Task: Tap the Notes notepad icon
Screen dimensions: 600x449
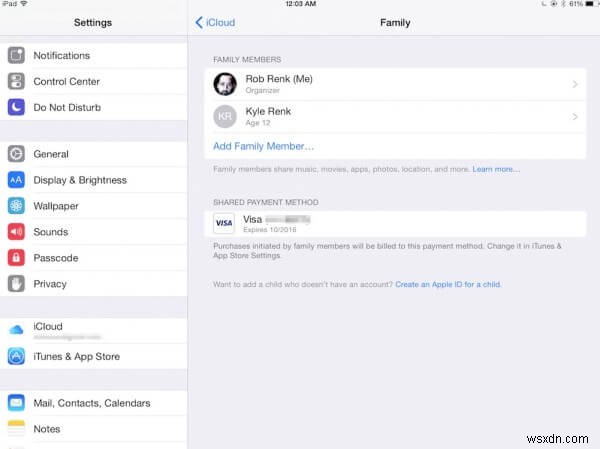Action: tap(16, 429)
